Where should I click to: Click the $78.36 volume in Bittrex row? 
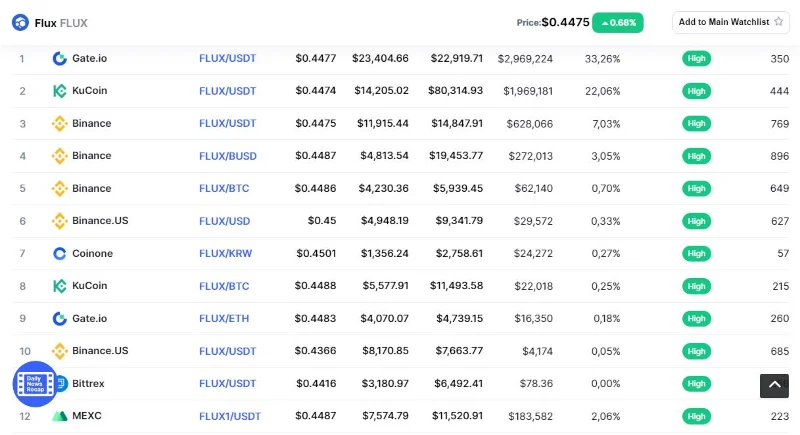click(536, 383)
